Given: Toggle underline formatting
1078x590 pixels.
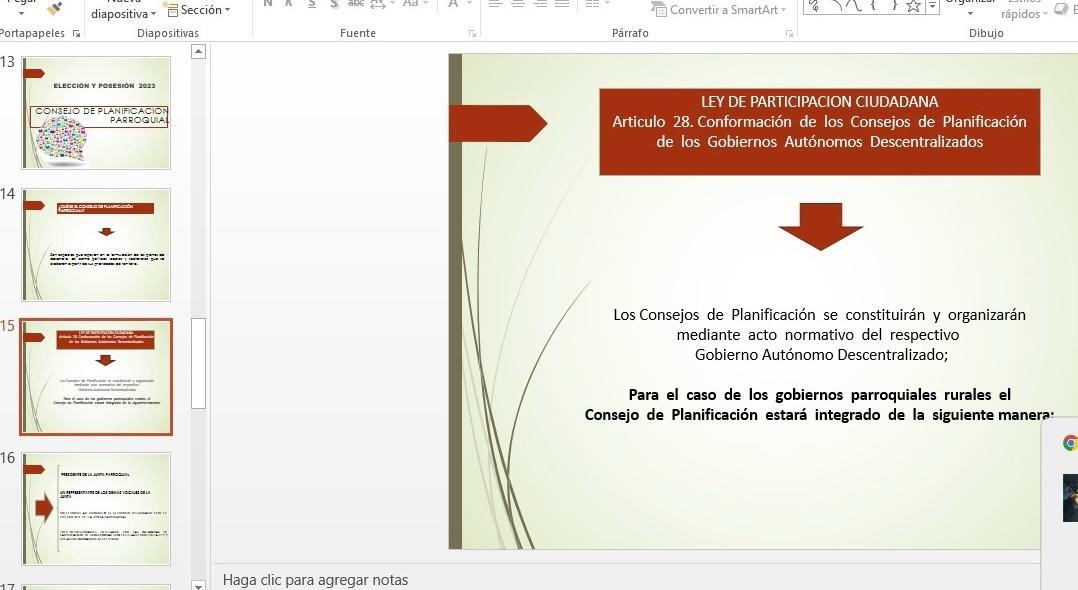Looking at the screenshot, I should coord(312,5).
